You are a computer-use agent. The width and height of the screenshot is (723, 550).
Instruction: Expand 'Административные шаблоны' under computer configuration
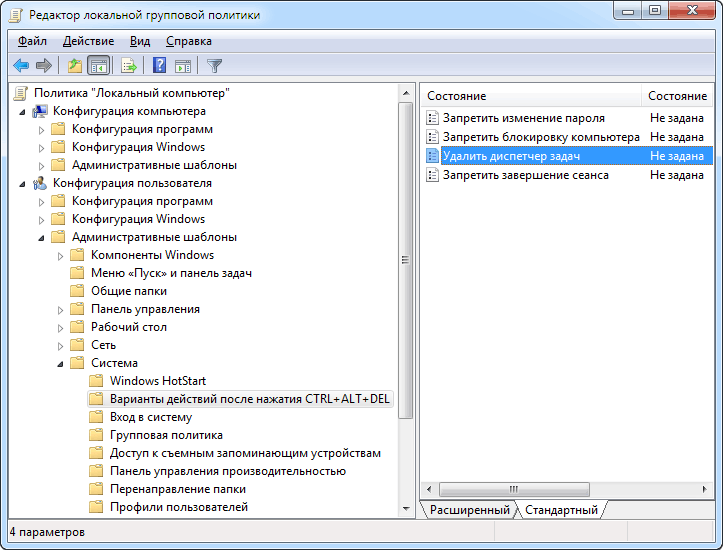[x=41, y=166]
